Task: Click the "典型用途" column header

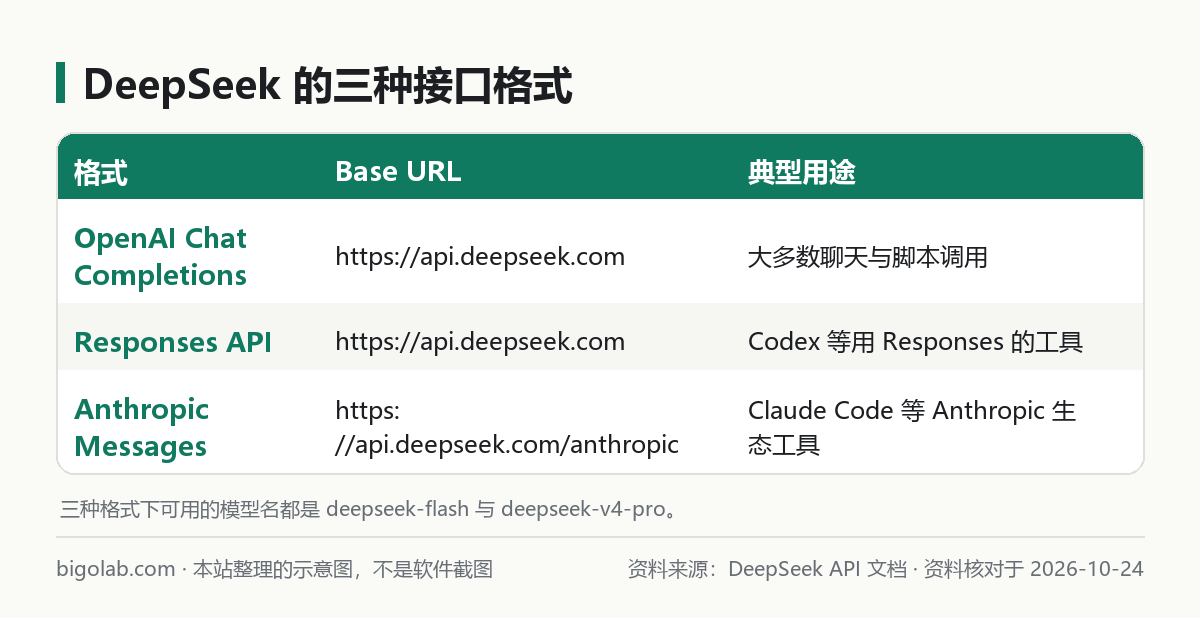Action: pyautogui.click(x=801, y=172)
